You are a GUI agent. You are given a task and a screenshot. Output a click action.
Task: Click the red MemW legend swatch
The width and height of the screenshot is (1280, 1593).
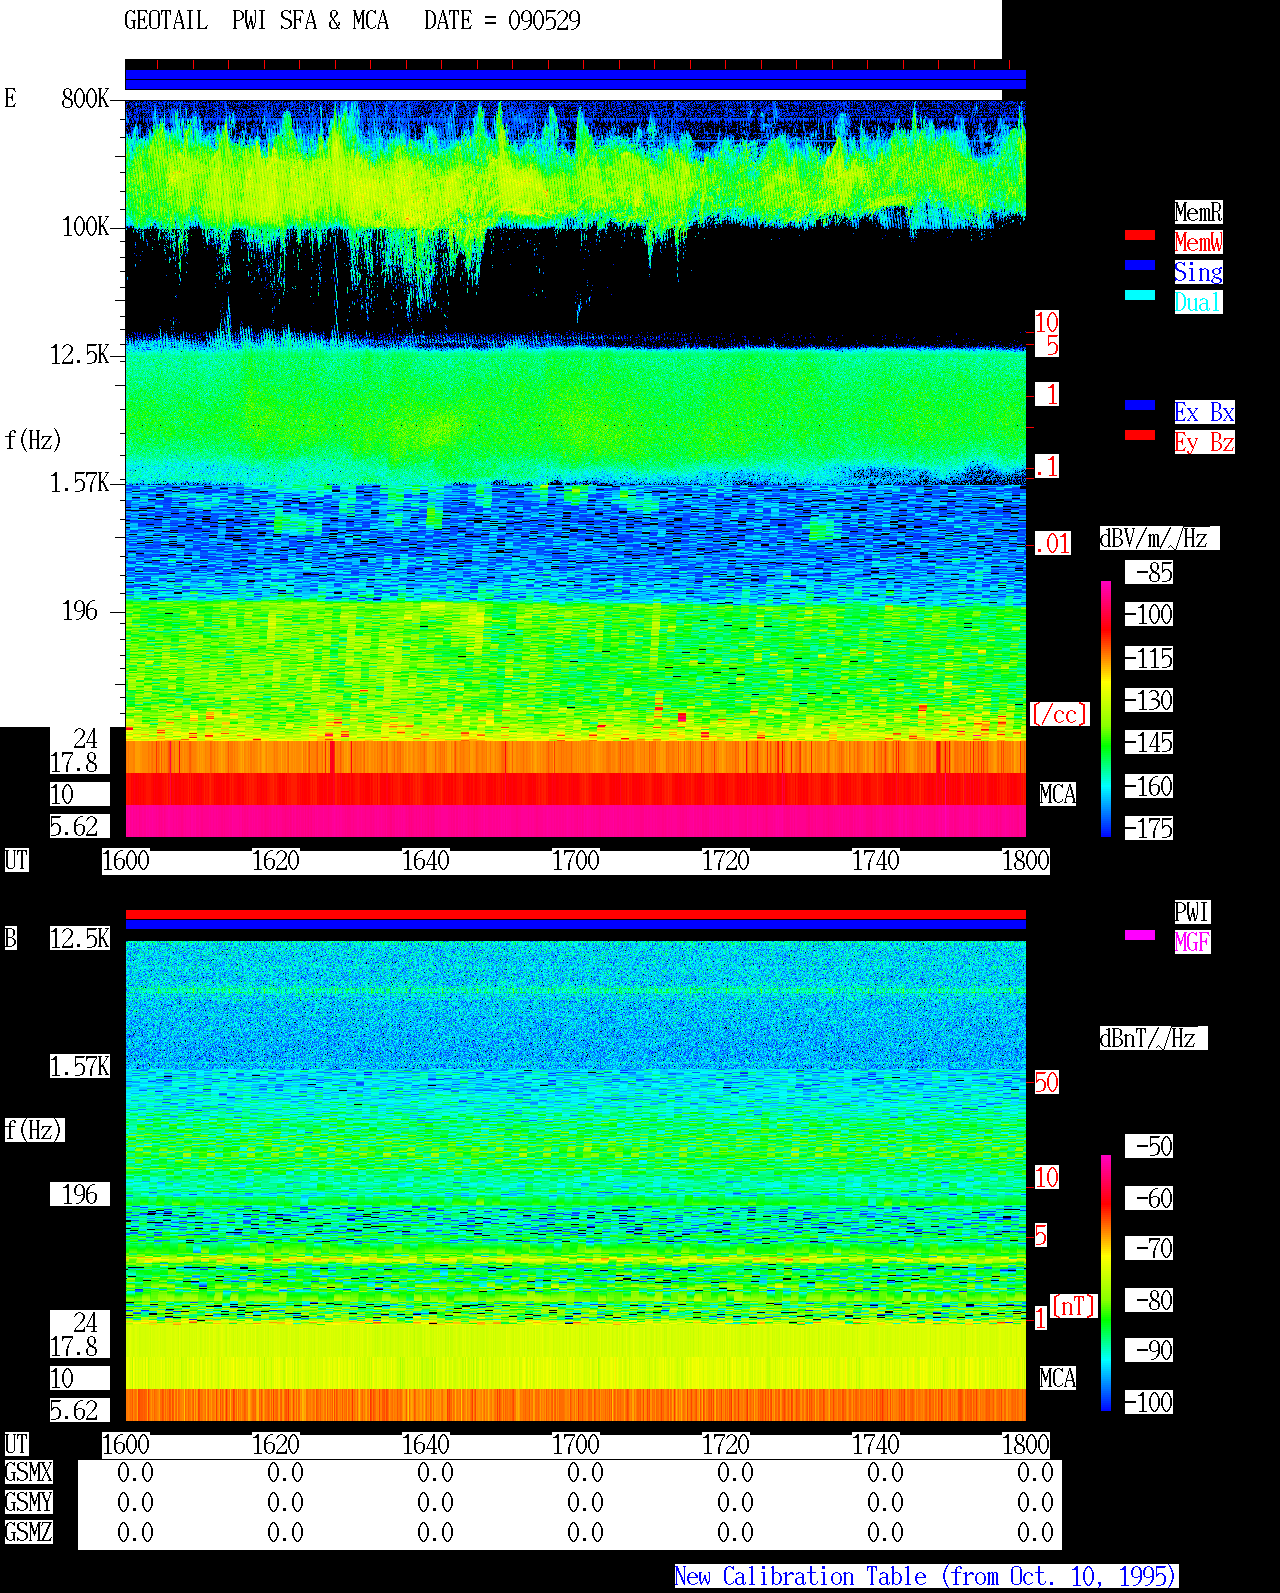tap(1140, 235)
